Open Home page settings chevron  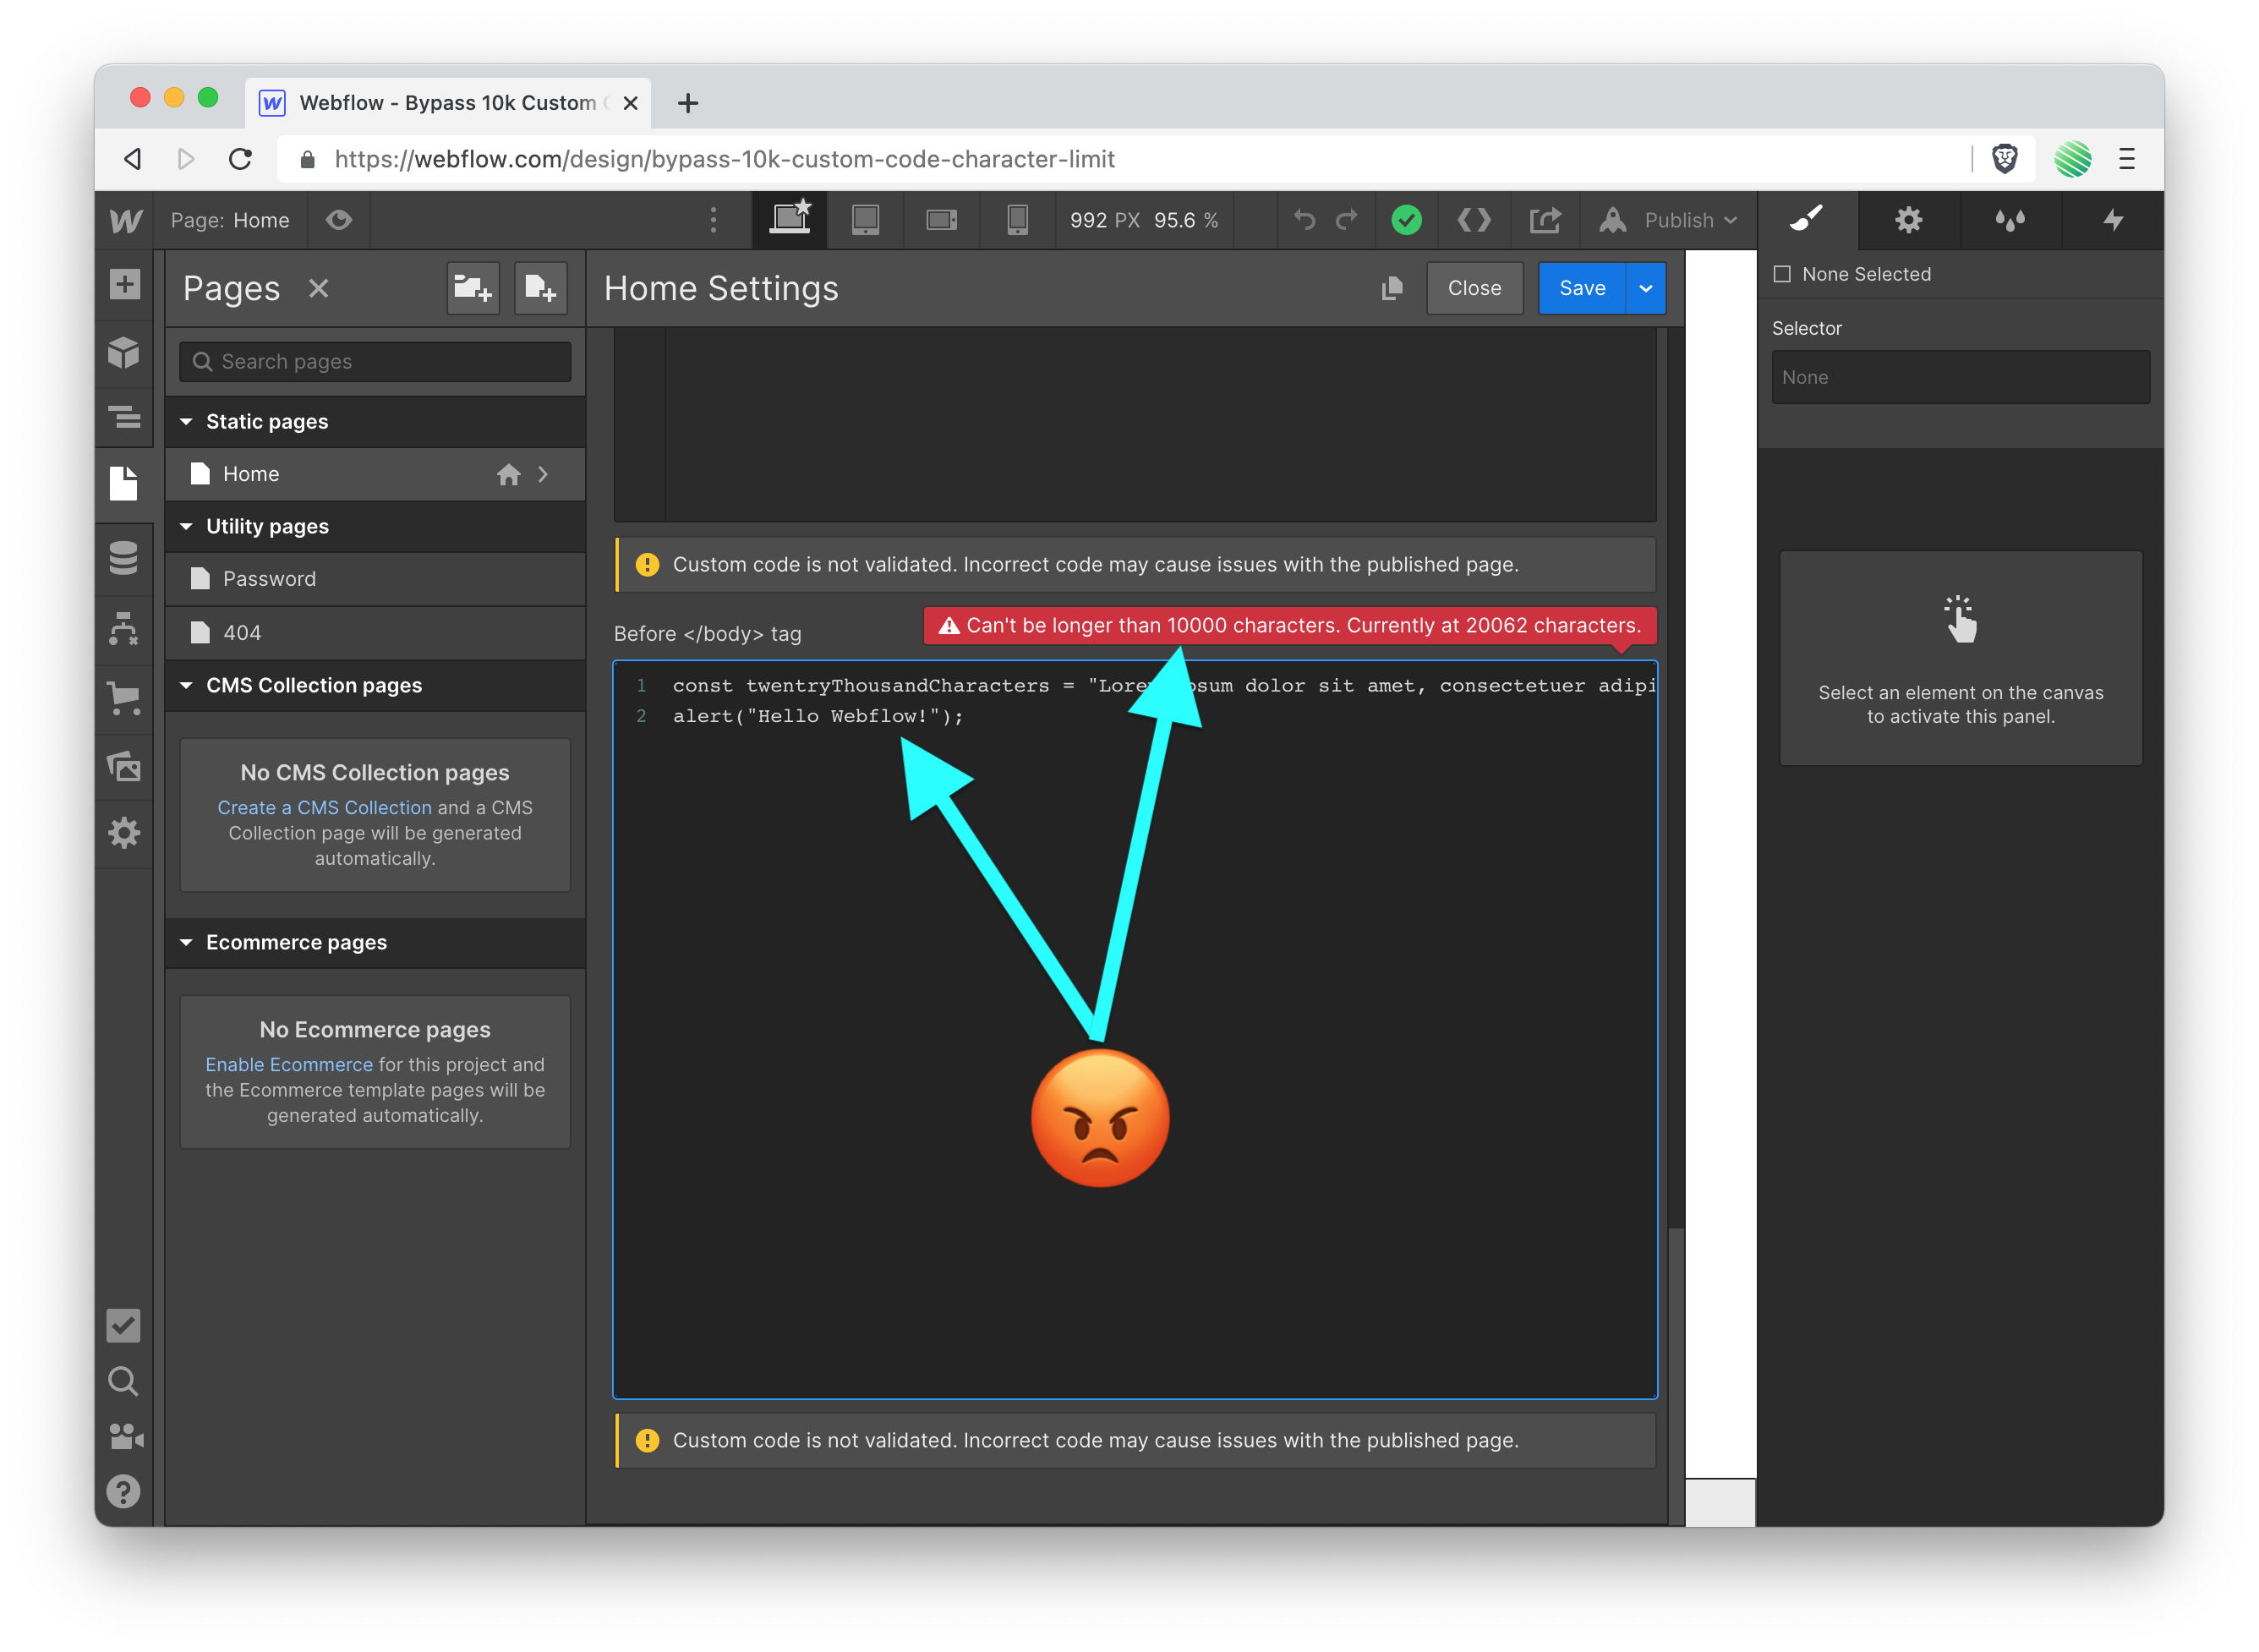point(543,474)
